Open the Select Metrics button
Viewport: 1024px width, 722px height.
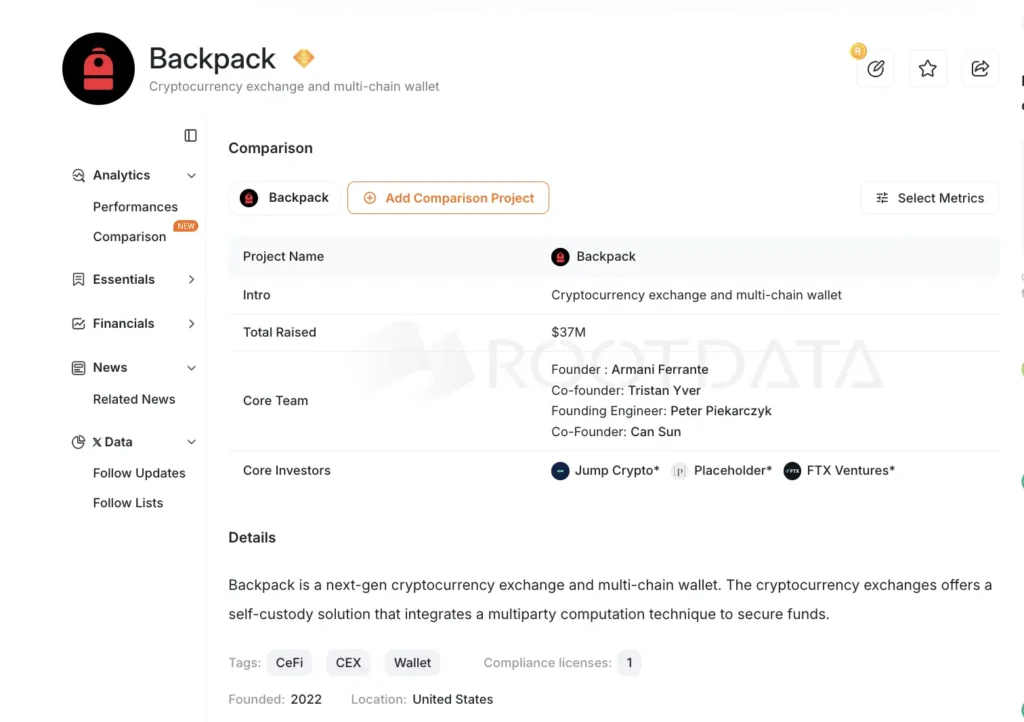pyautogui.click(x=930, y=198)
